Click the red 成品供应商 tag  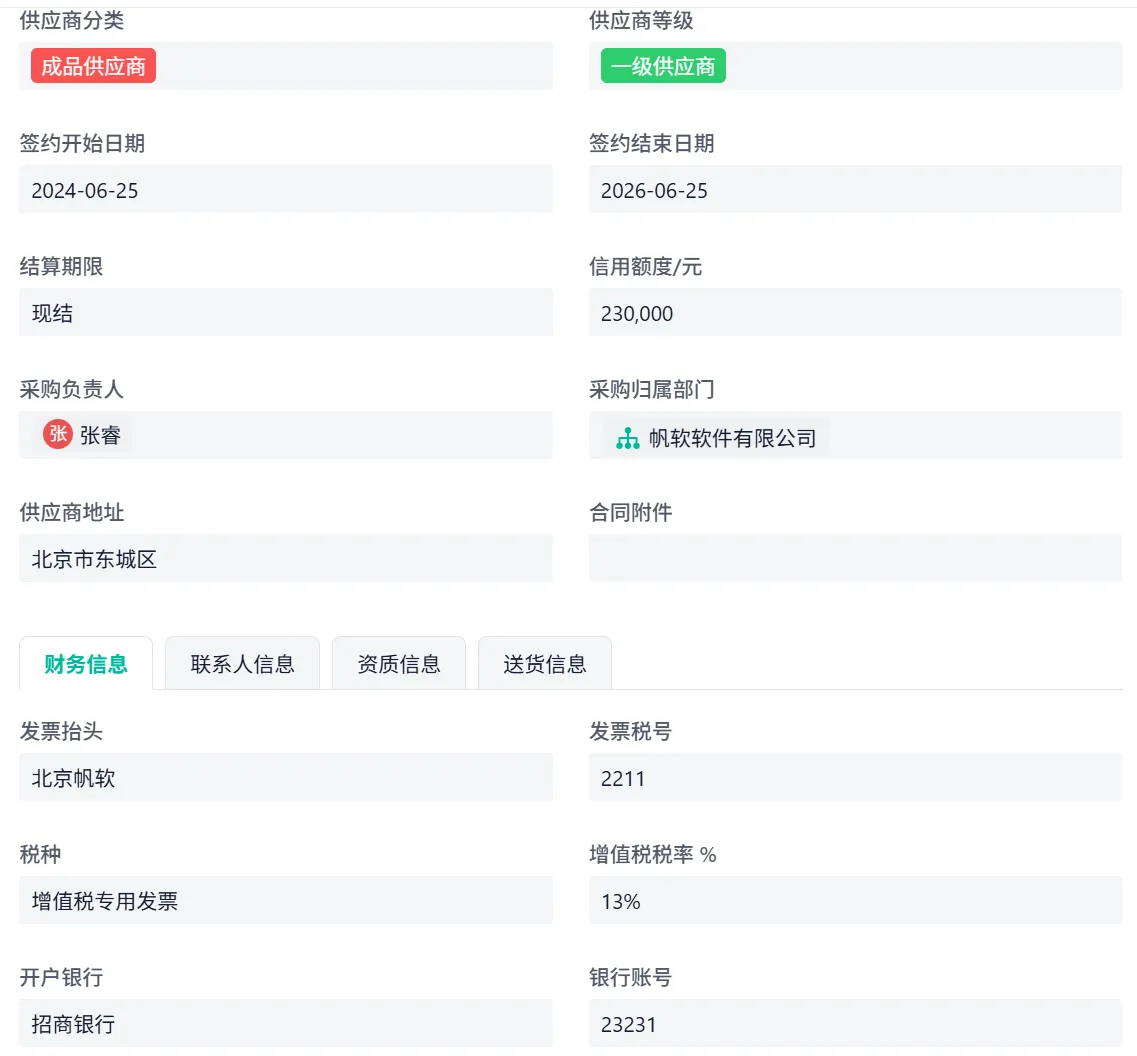pos(94,66)
